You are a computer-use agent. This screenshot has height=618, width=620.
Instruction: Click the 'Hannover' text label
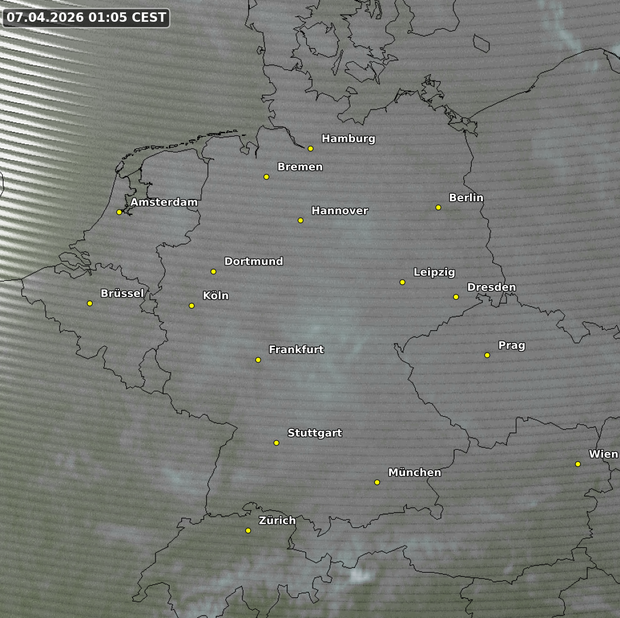point(340,211)
